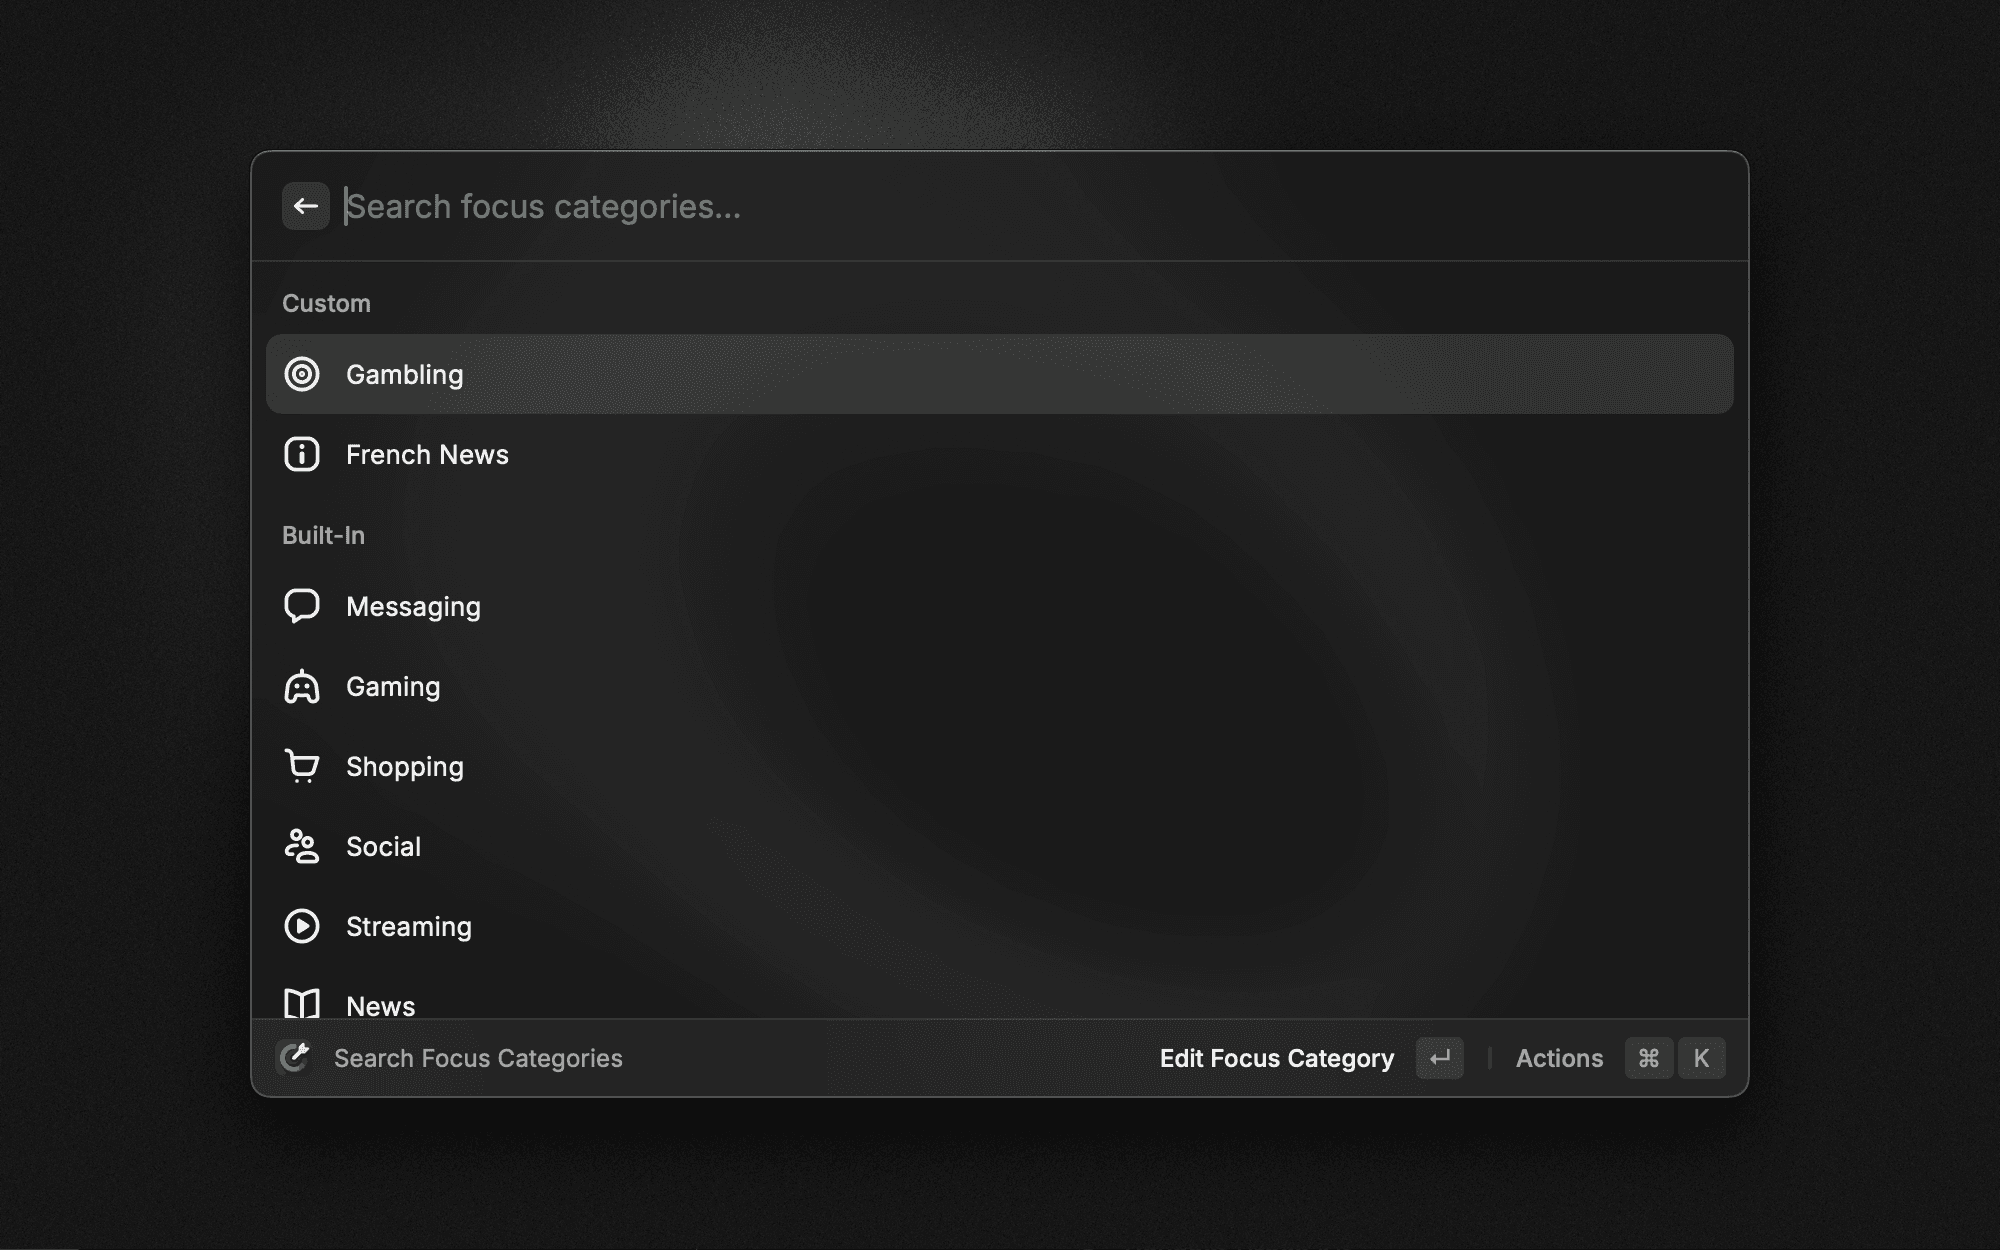Choose the News category at the bottom
The image size is (2000, 1250).
pyautogui.click(x=380, y=1004)
